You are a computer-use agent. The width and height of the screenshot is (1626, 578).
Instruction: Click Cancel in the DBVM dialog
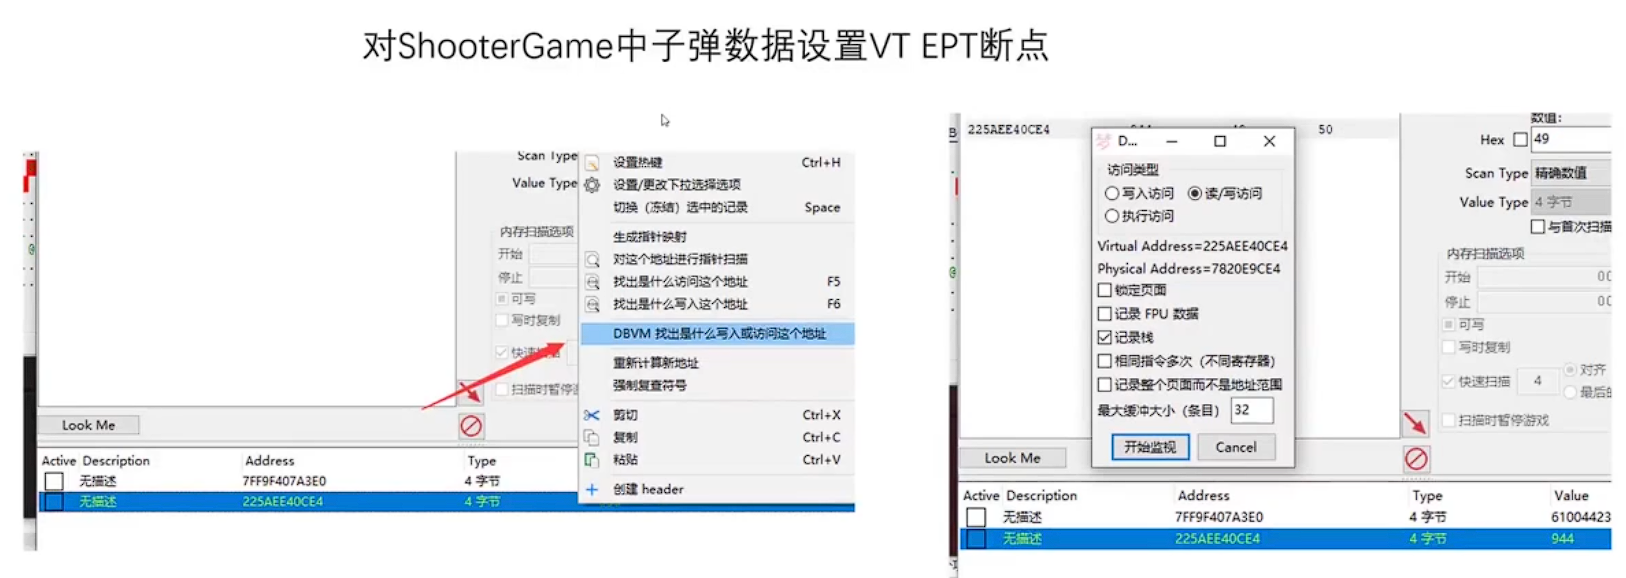click(1236, 447)
